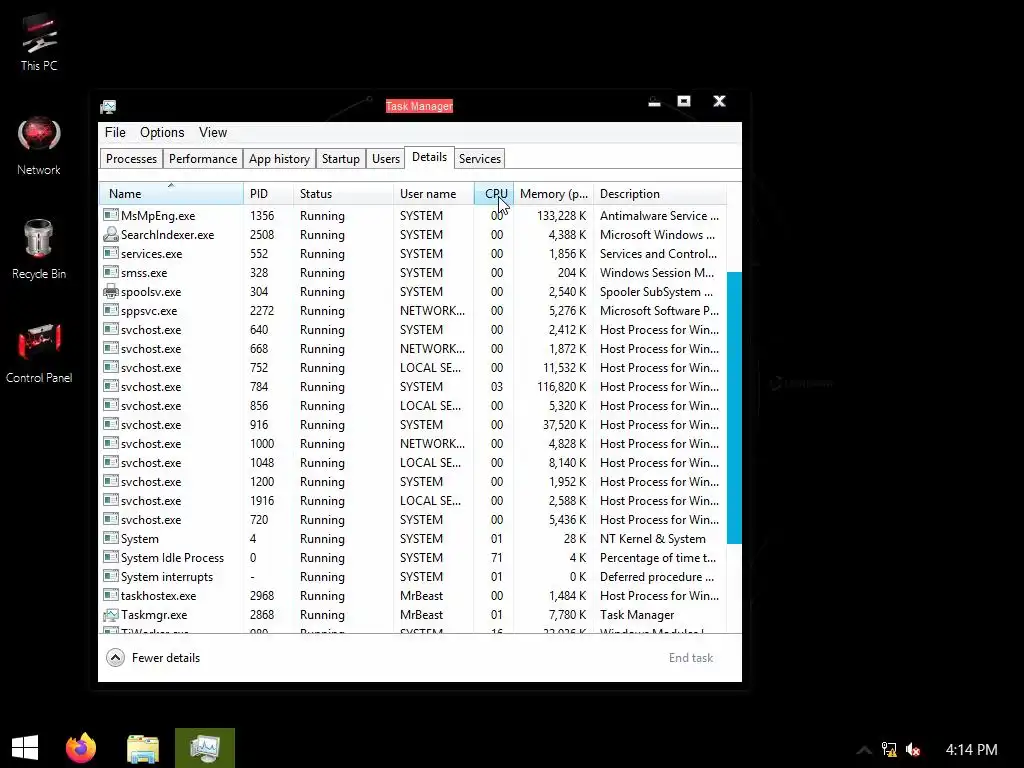Screen dimensions: 1024x768
Task: Select the System row with PID 4
Action: (x=413, y=539)
